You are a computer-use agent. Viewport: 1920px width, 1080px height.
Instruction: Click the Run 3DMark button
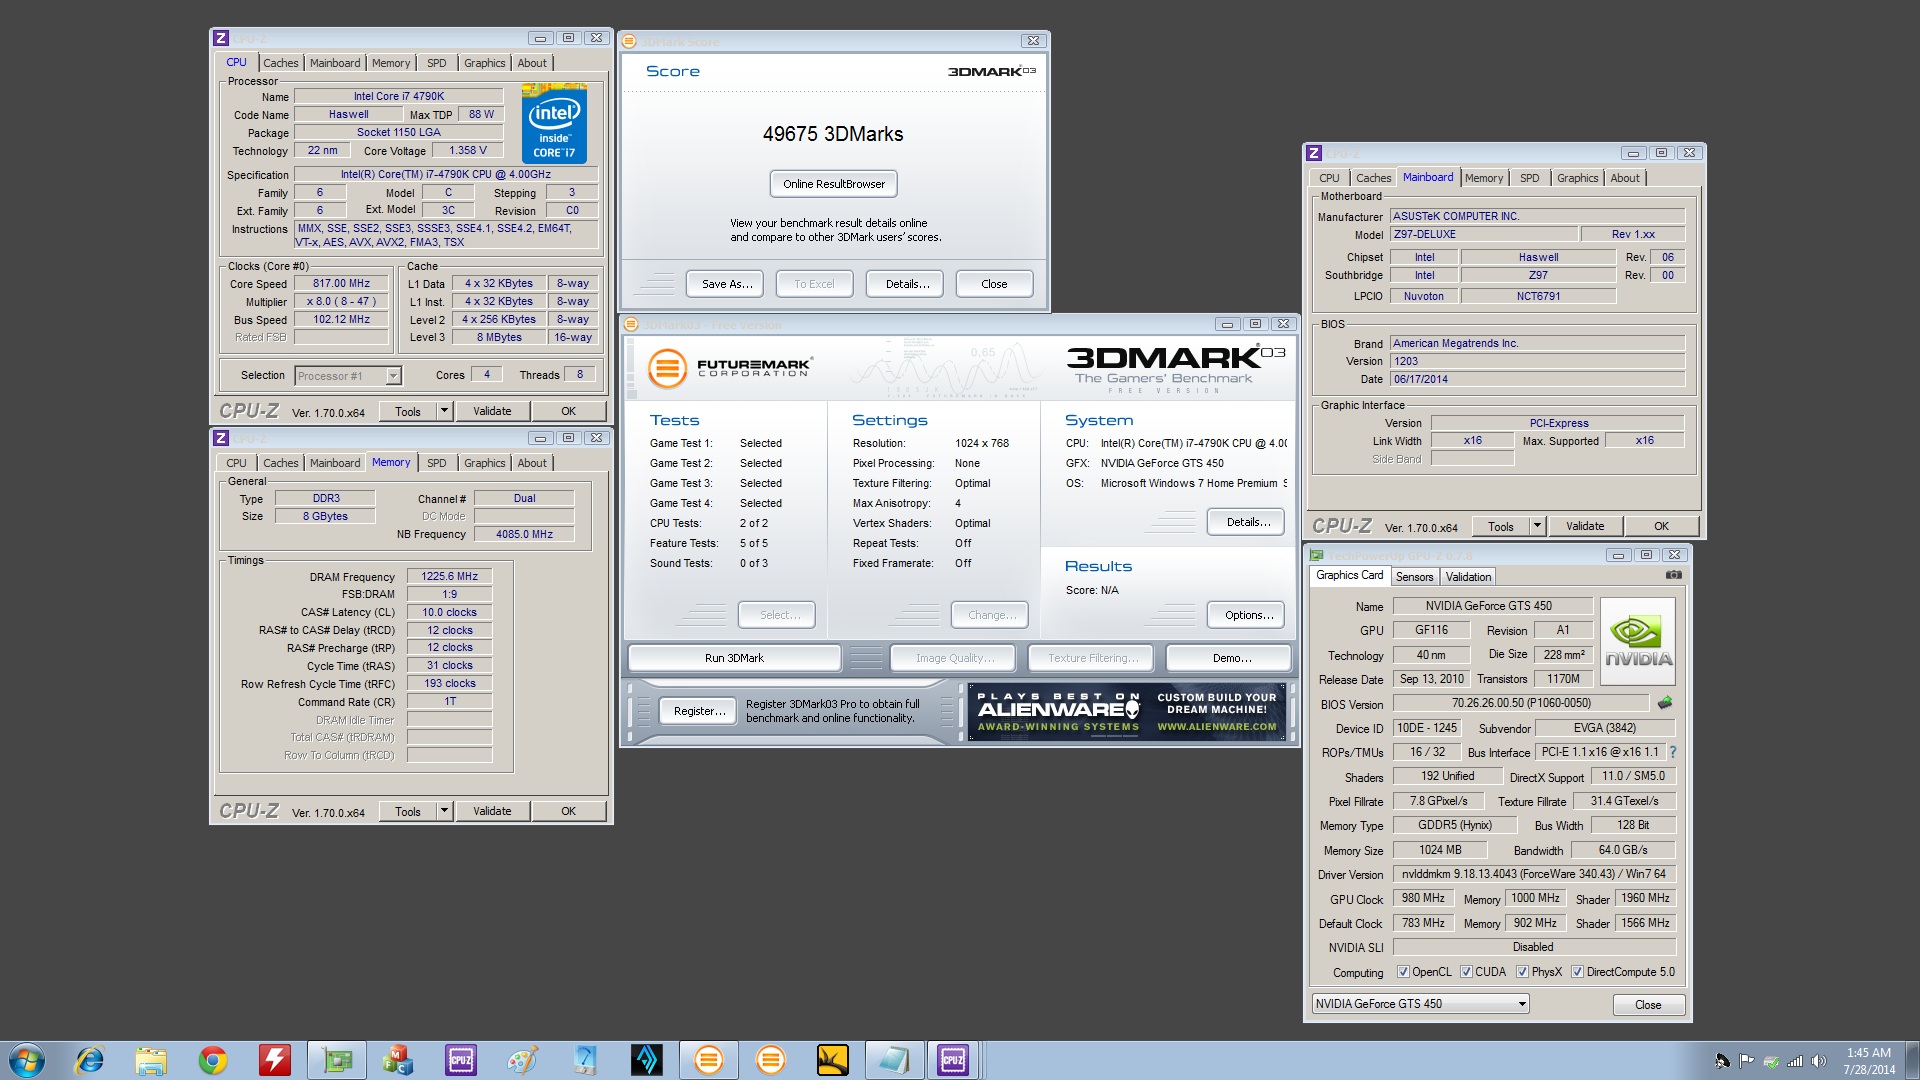(734, 658)
